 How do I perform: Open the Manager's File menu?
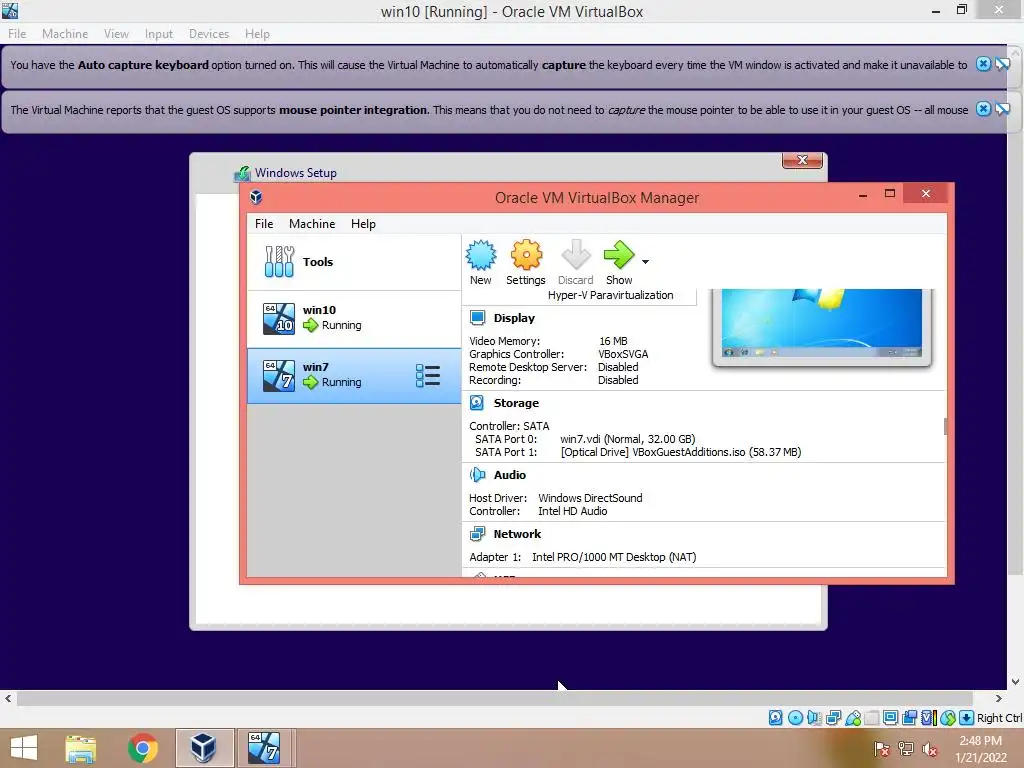[x=264, y=224]
